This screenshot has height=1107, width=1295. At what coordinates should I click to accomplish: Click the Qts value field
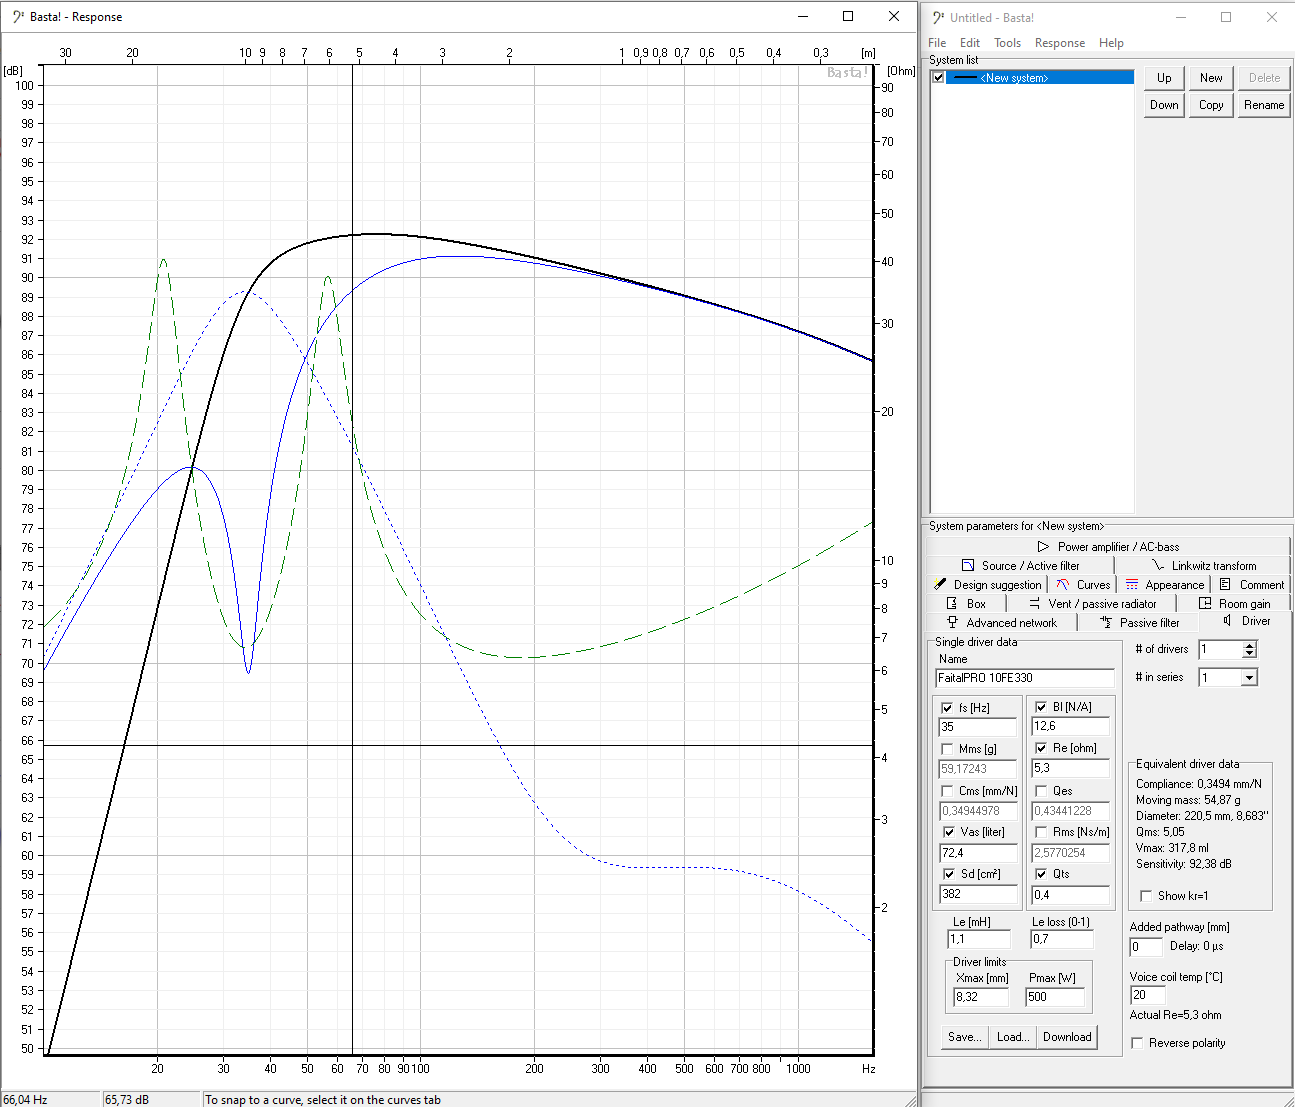click(1071, 894)
